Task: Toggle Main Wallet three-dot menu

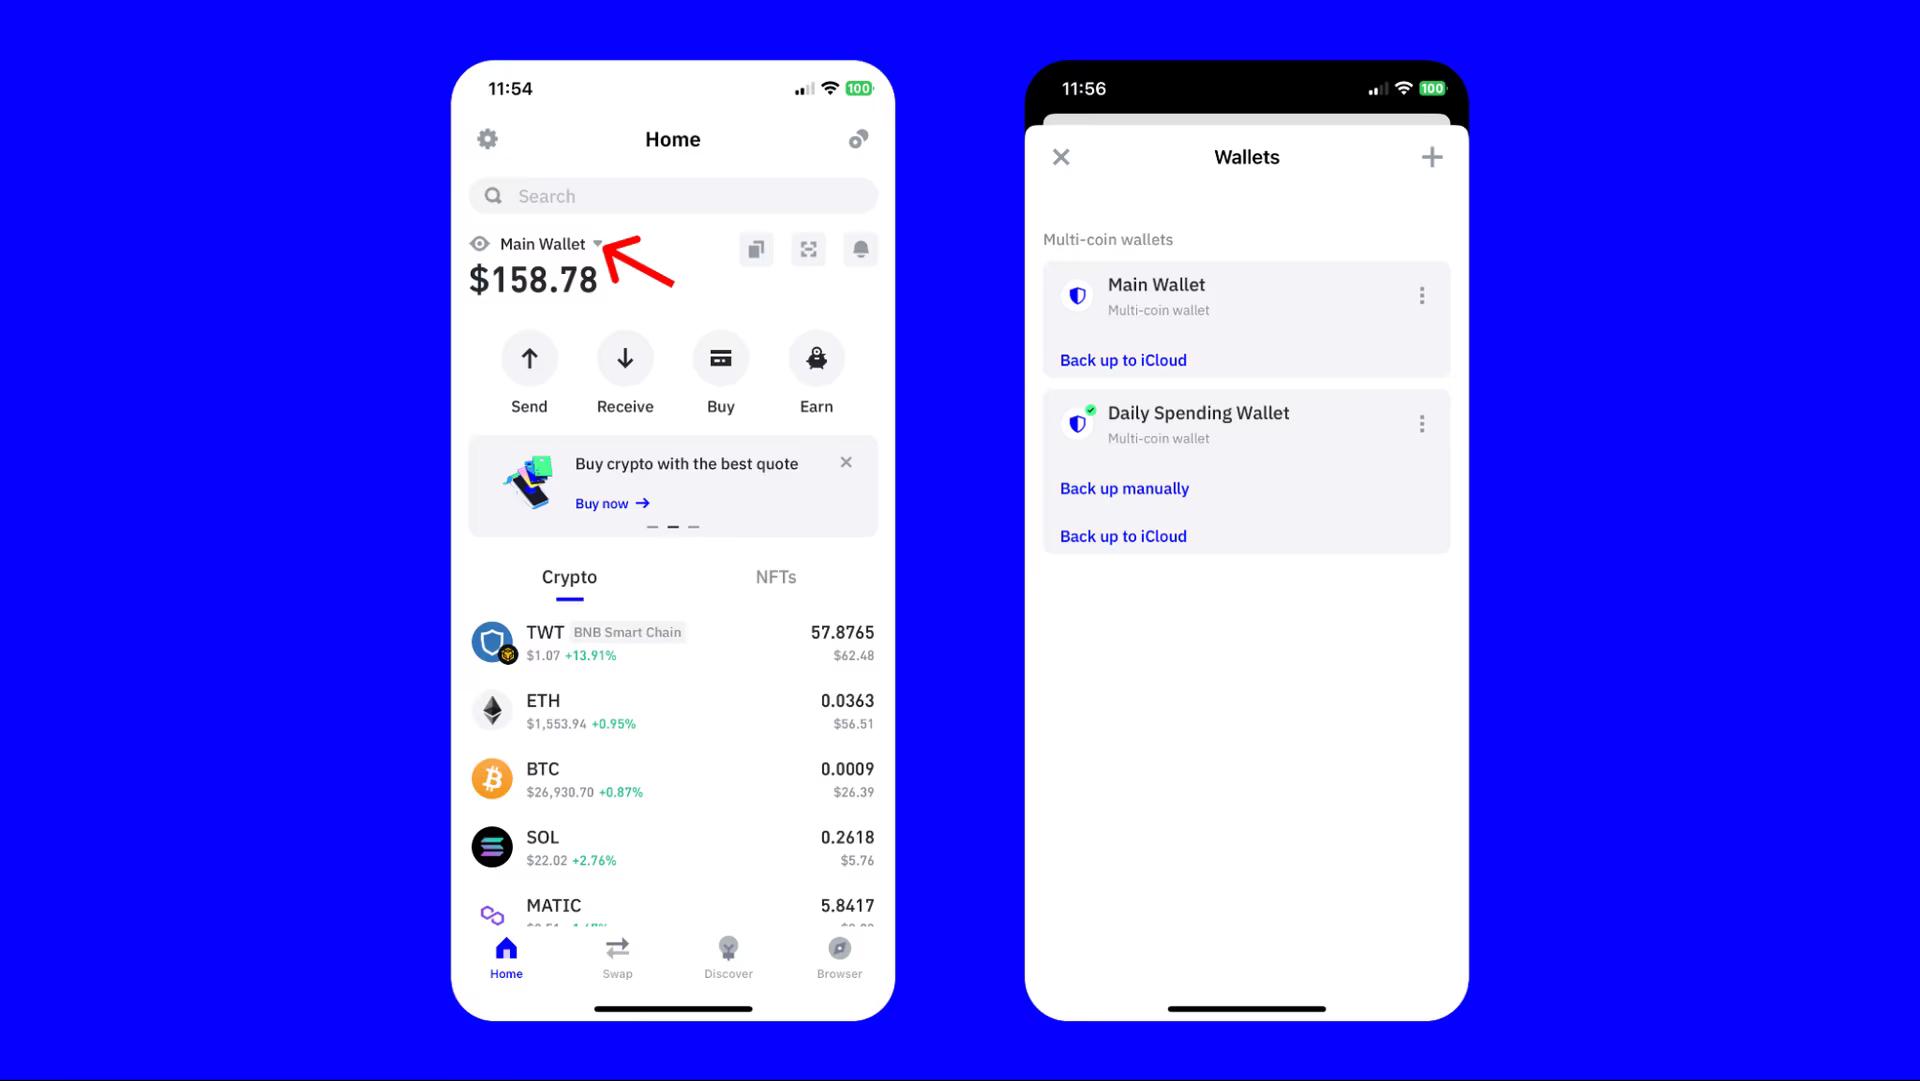Action: tap(1422, 294)
